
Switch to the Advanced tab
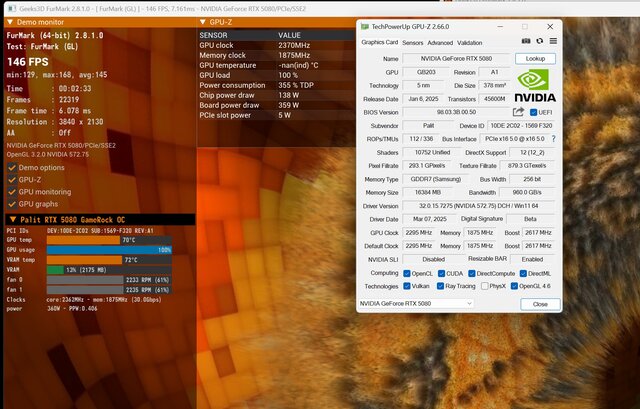tap(440, 42)
